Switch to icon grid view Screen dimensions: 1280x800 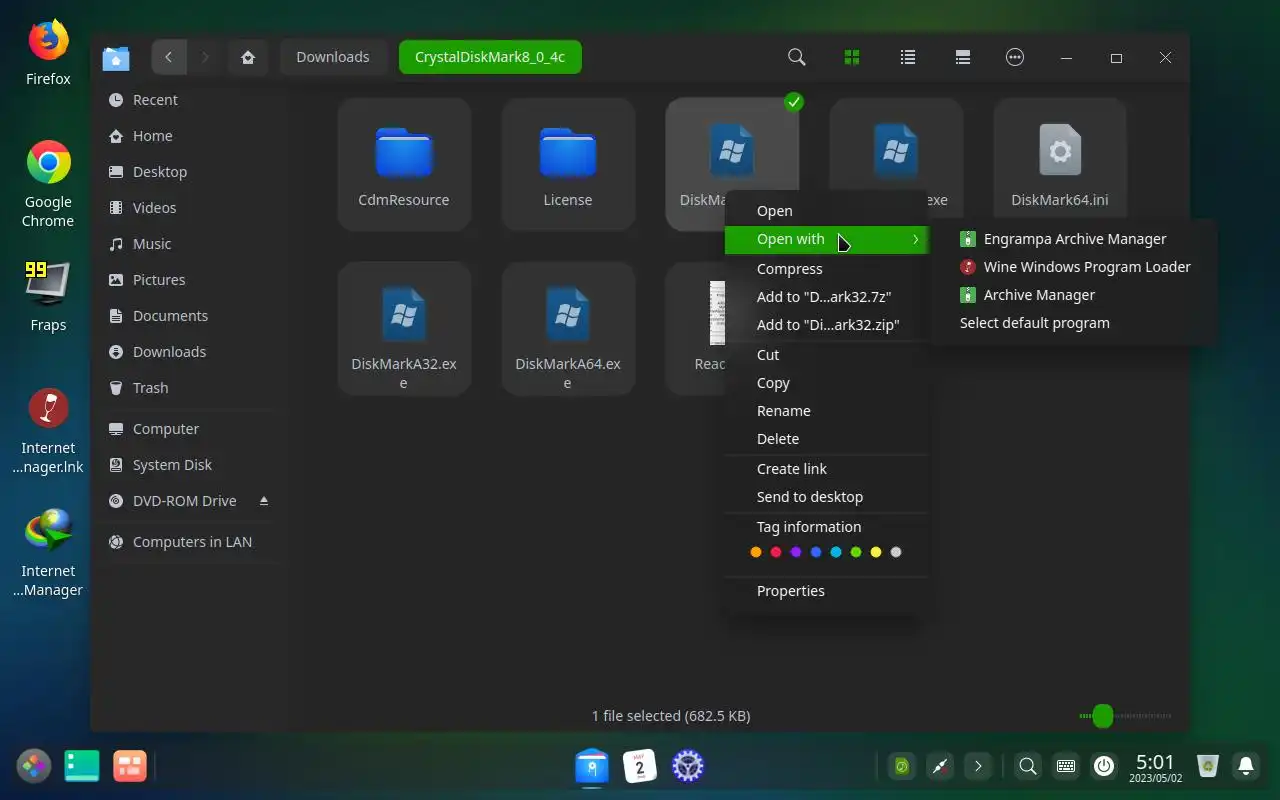(852, 57)
